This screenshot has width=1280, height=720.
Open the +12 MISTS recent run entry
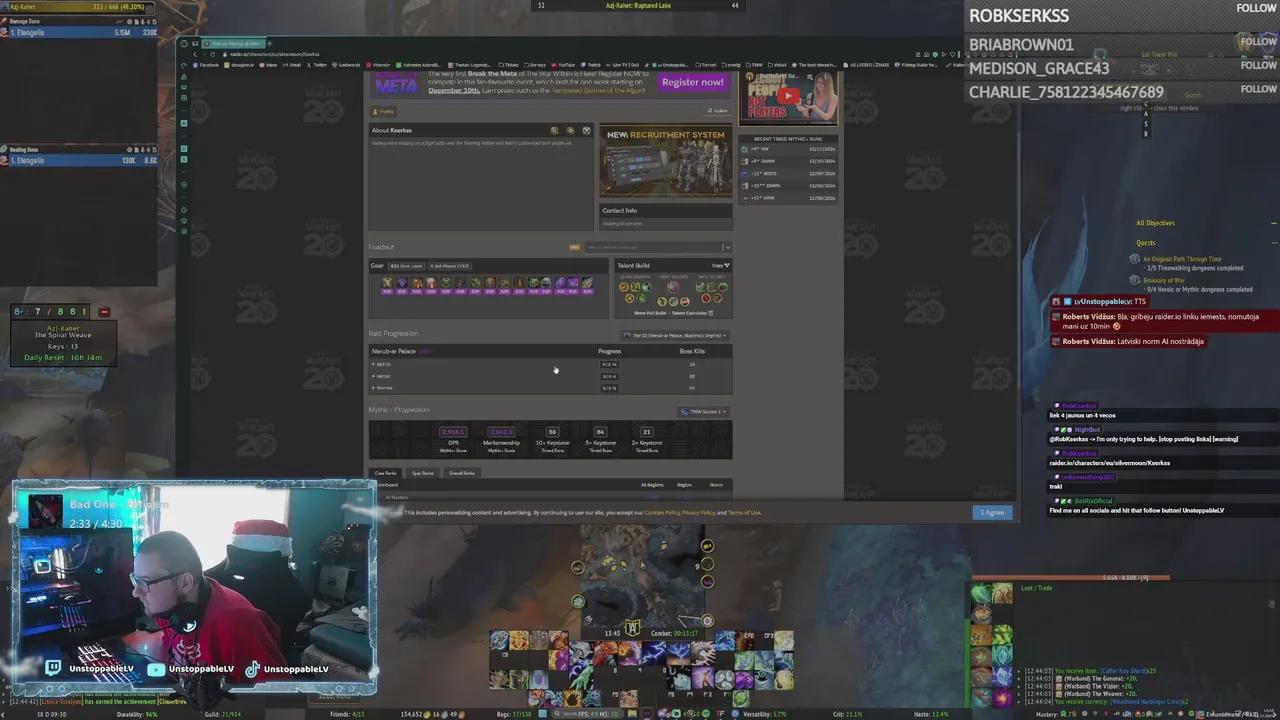pyautogui.click(x=789, y=173)
